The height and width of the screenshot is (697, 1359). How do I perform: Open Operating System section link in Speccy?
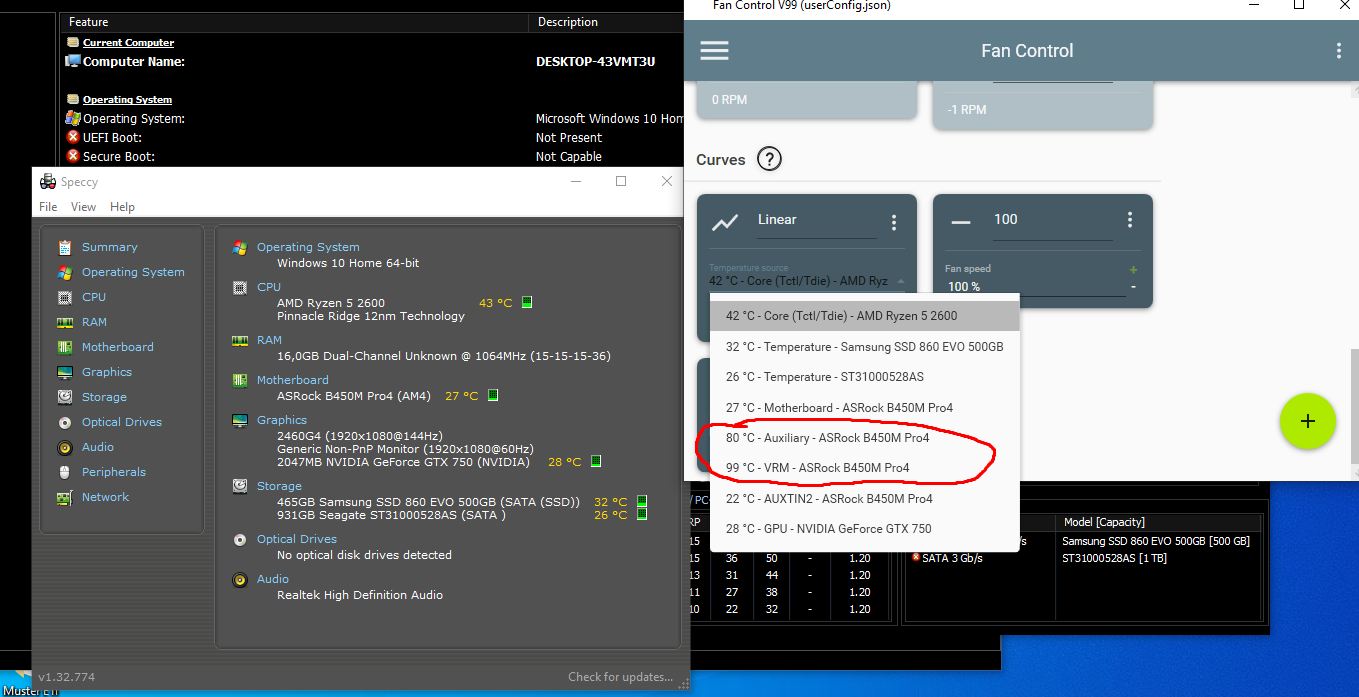(308, 247)
